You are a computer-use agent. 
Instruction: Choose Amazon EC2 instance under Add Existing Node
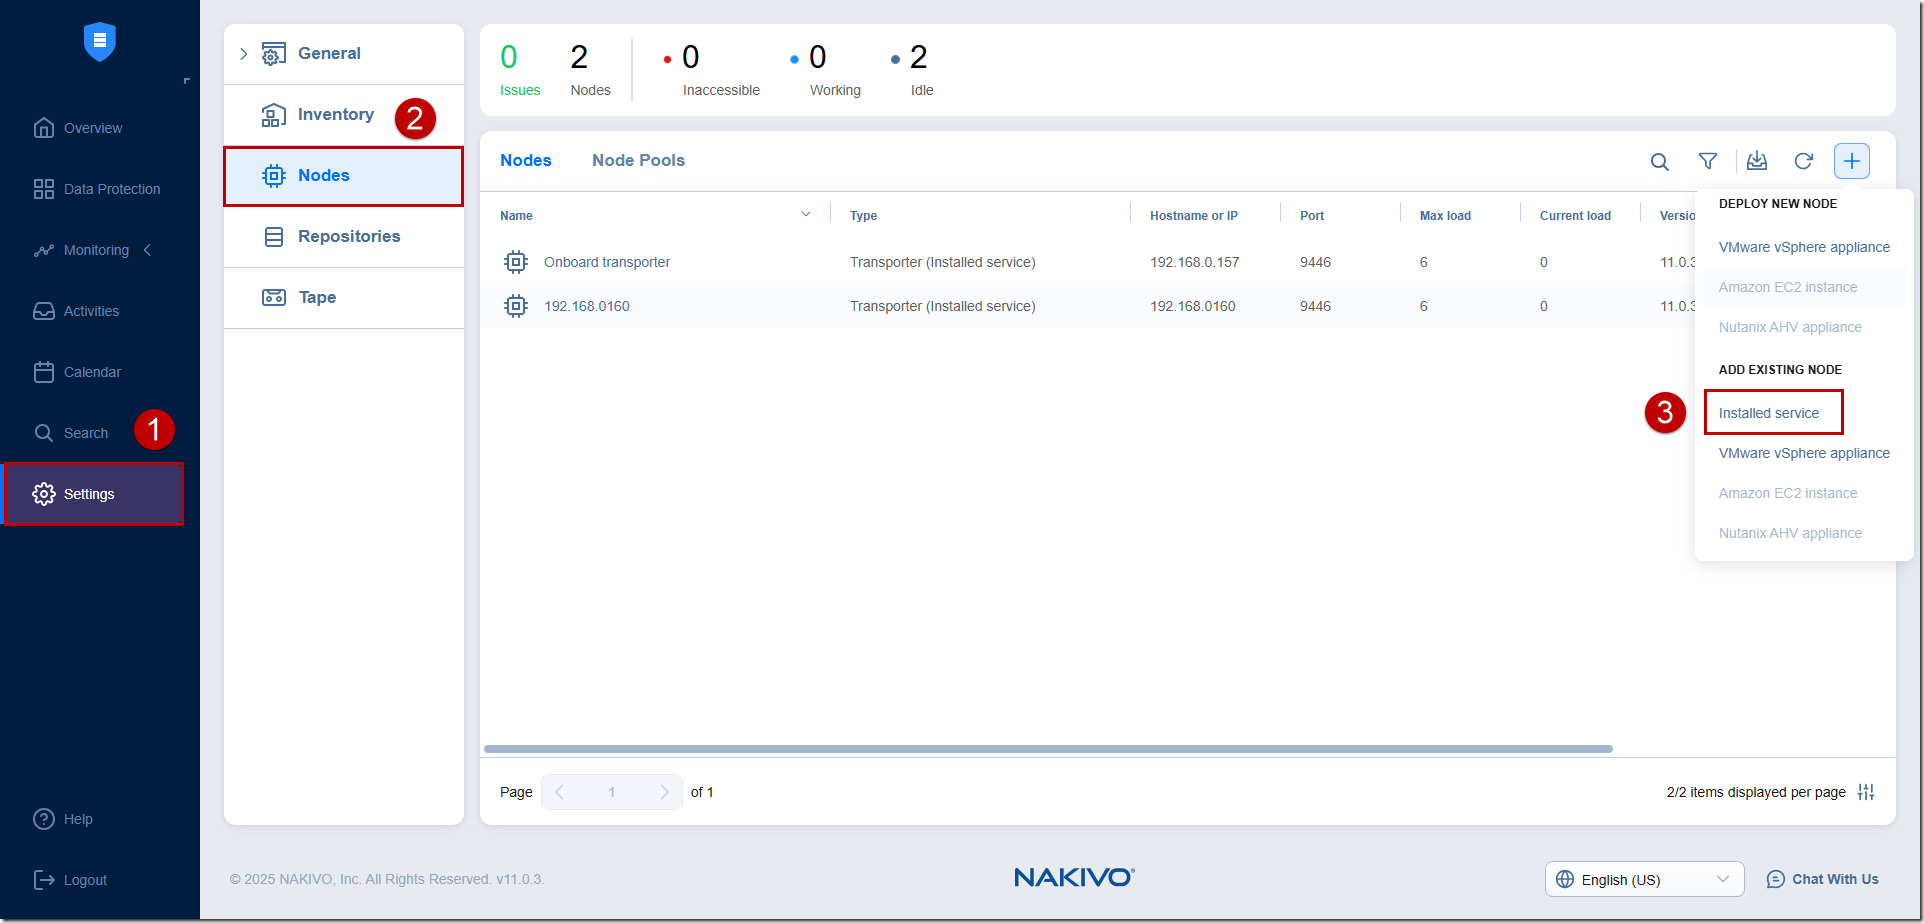pos(1788,493)
